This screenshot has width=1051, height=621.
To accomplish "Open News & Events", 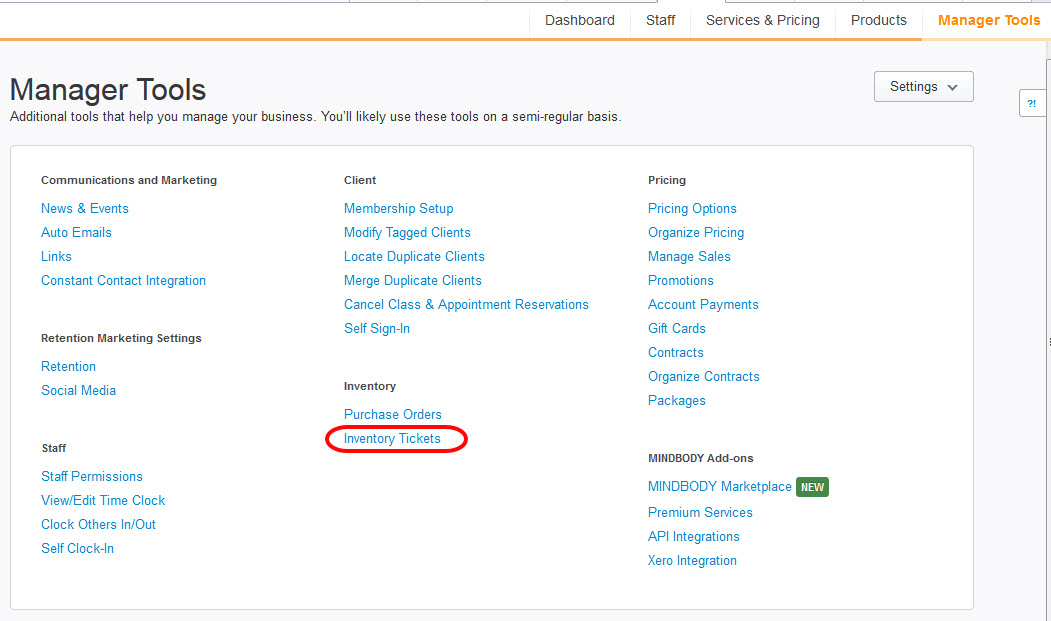I will (84, 209).
